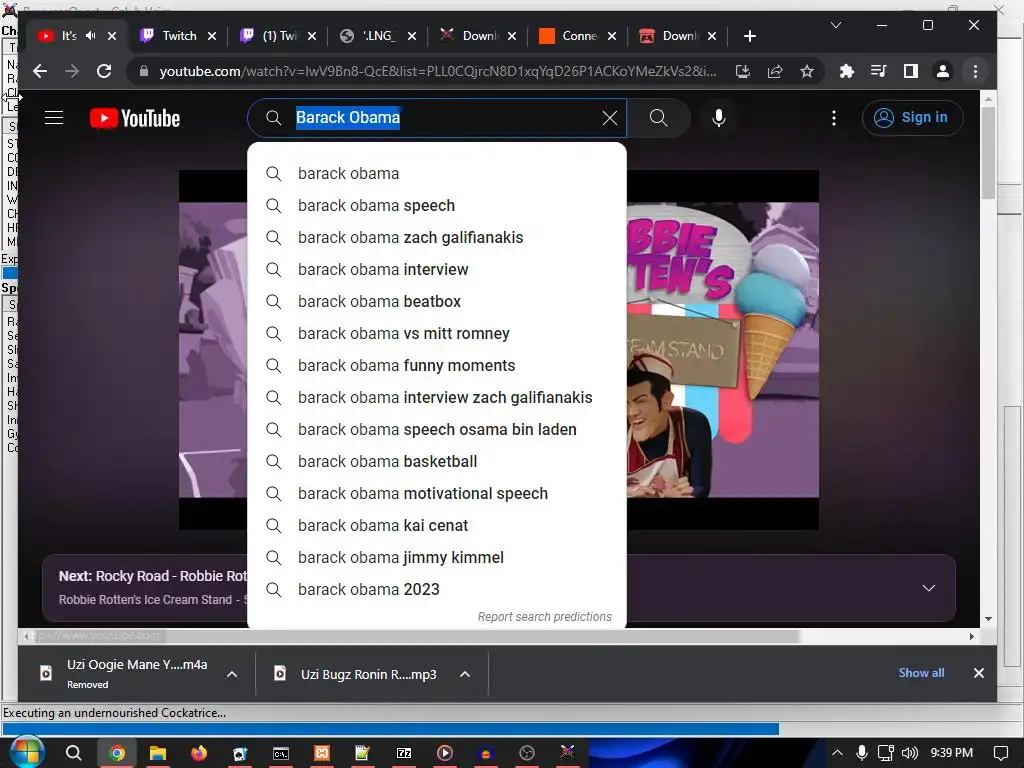Viewport: 1024px width, 768px height.
Task: Click the YouTube URL in address bar
Action: [x=438, y=71]
